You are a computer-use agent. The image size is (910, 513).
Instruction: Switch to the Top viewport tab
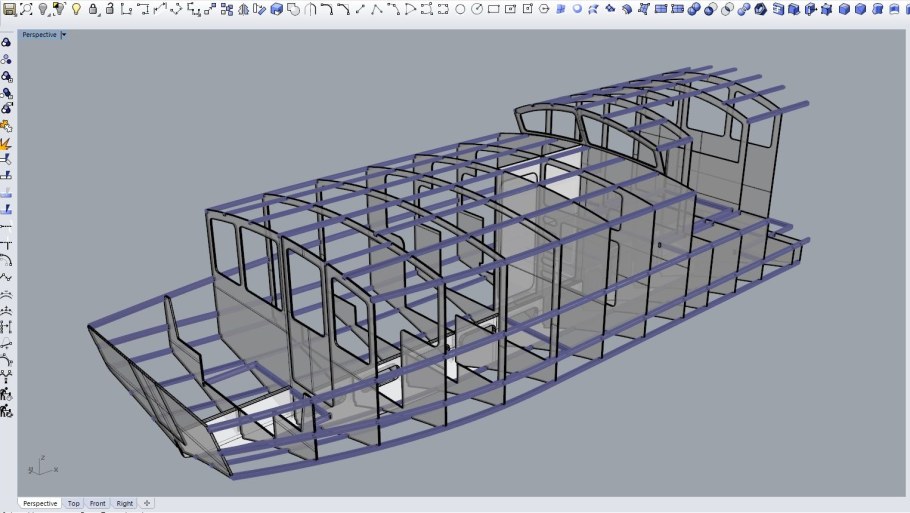(74, 503)
